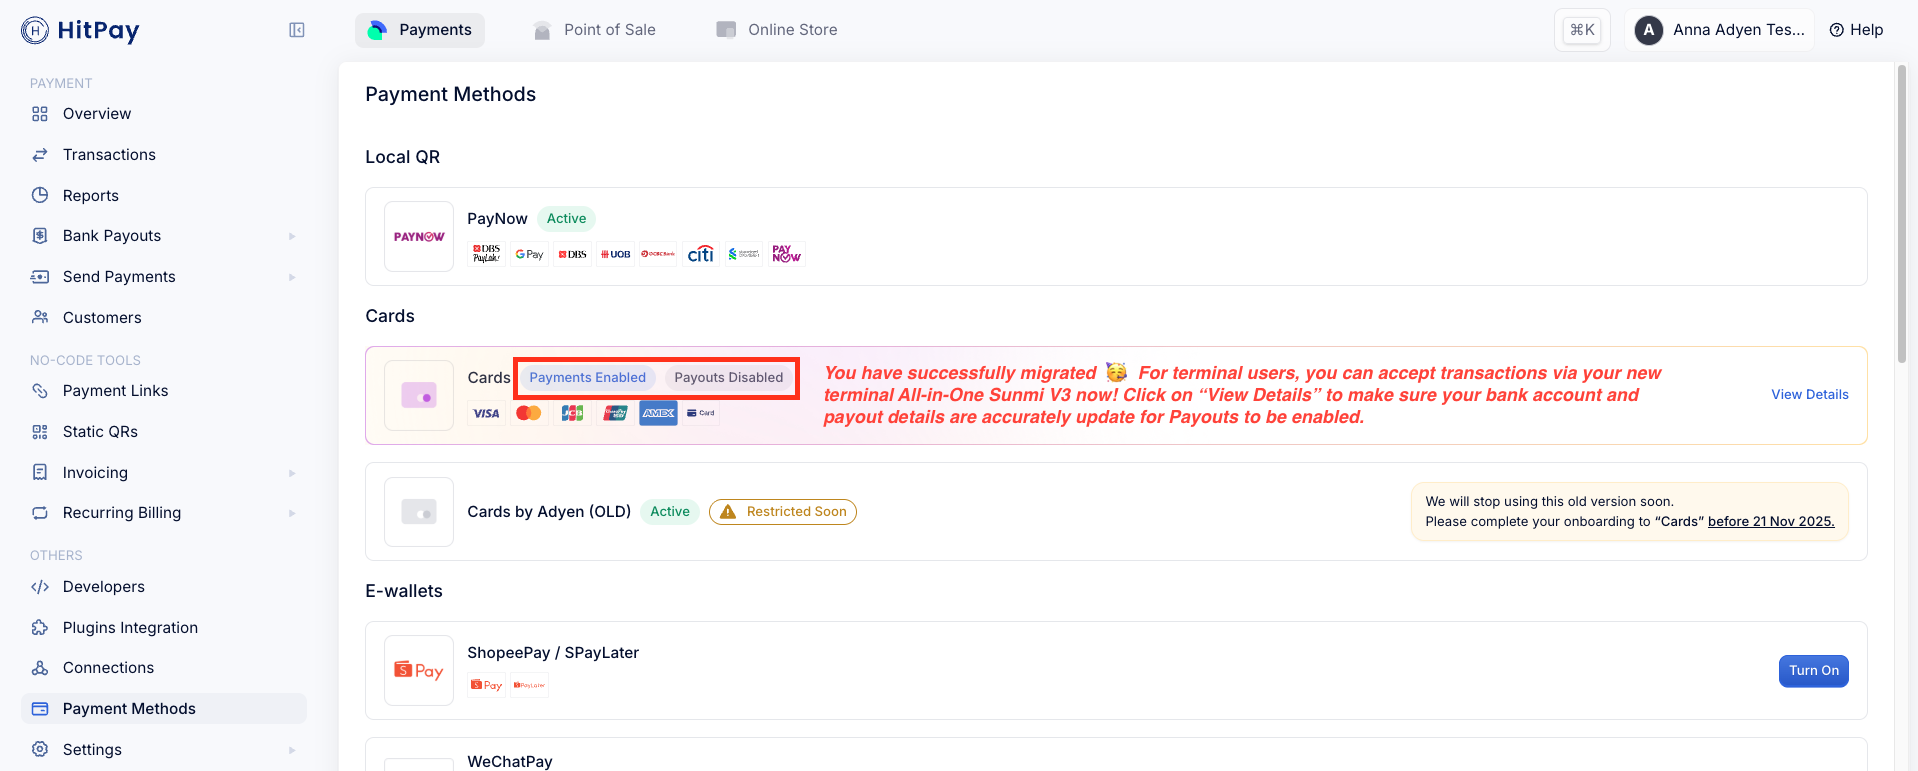Click the before 21 Nov 2025 link
The width and height of the screenshot is (1918, 771).
1771,521
